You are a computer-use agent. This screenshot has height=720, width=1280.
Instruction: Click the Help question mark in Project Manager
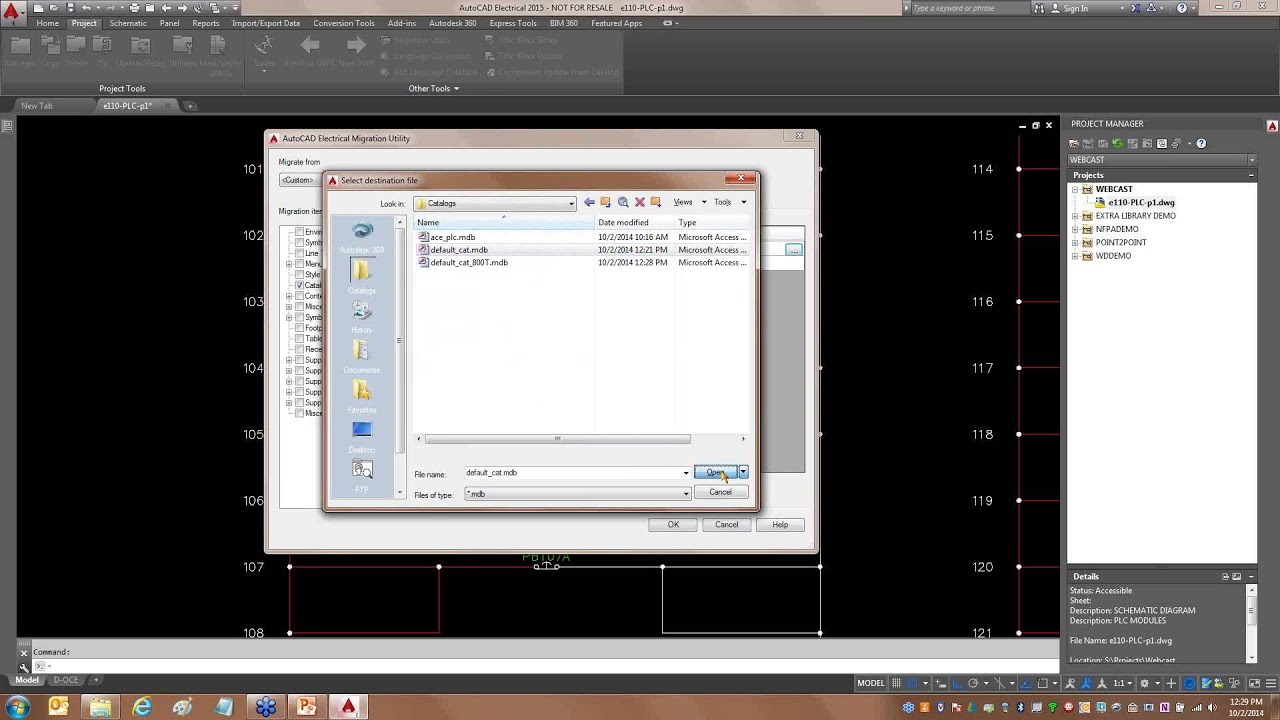tap(1201, 144)
